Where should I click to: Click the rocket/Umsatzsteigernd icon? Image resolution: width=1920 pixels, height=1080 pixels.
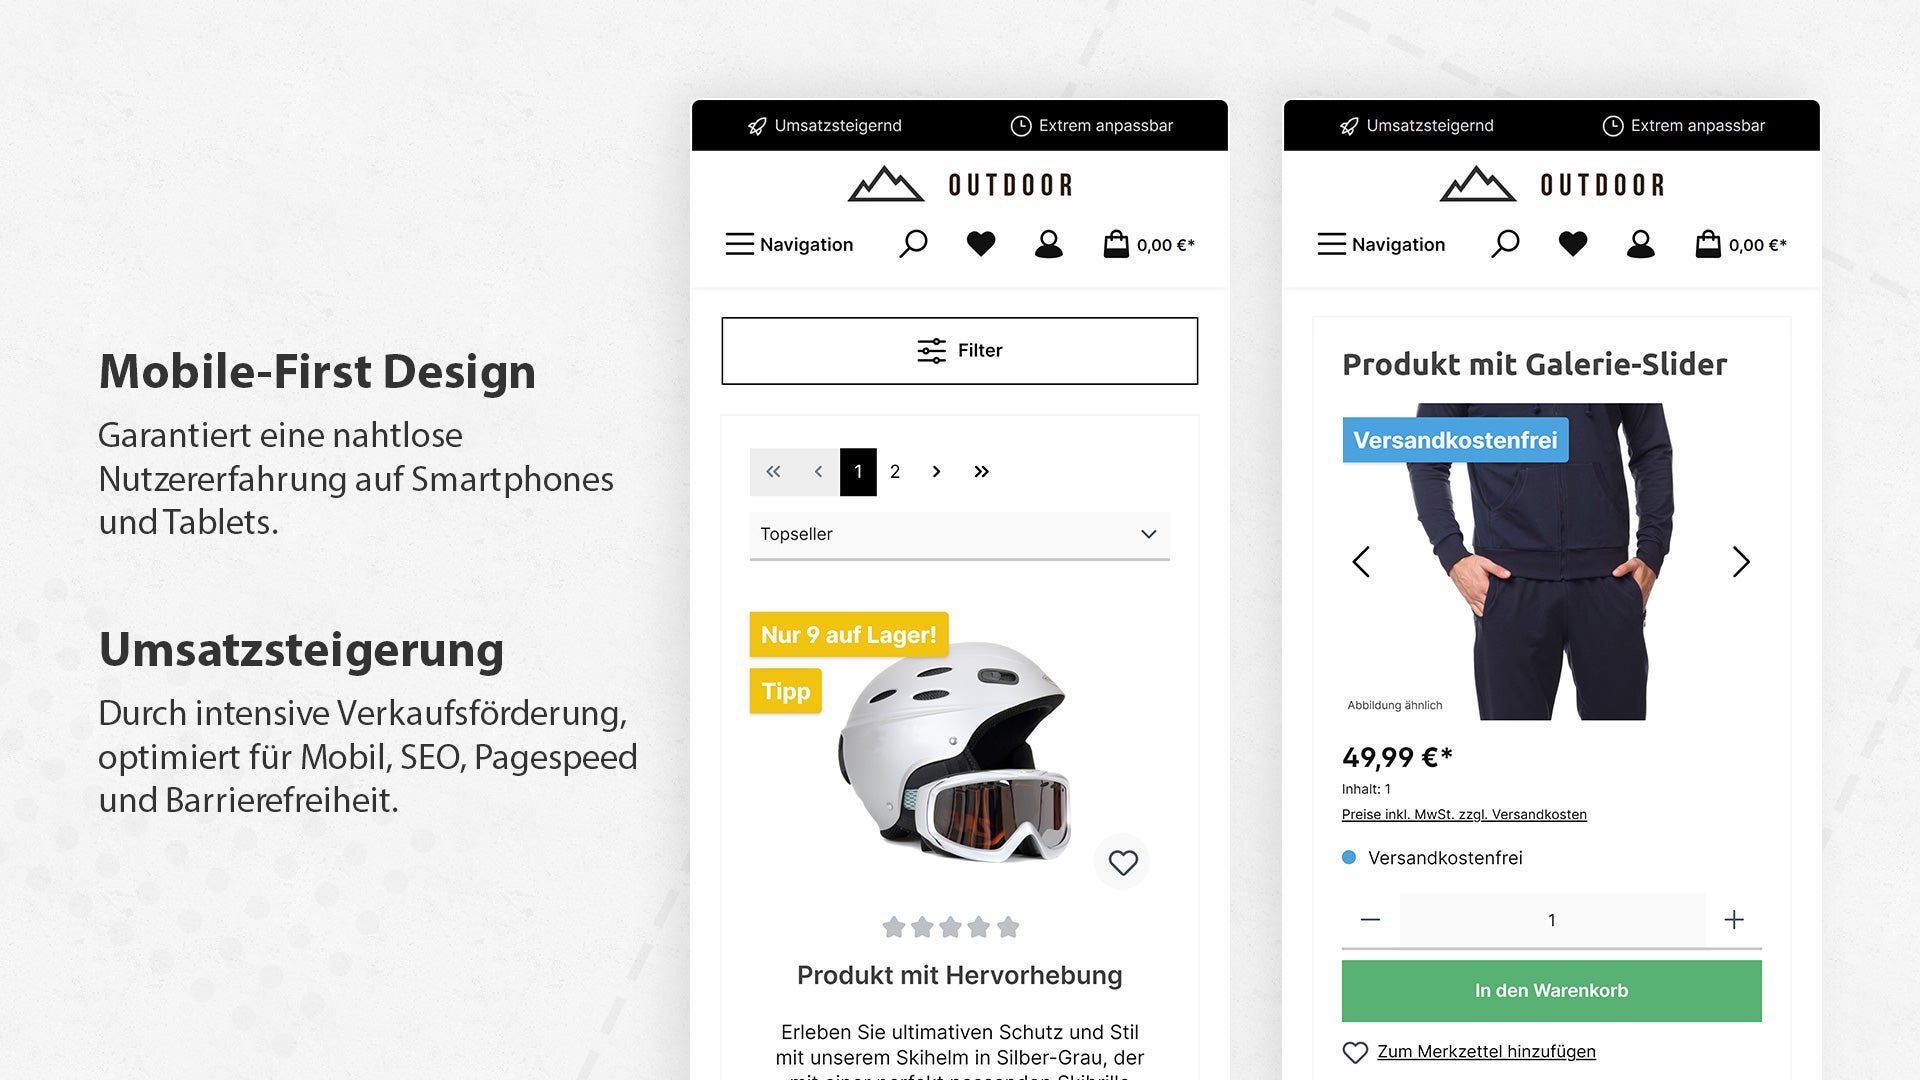click(x=756, y=124)
